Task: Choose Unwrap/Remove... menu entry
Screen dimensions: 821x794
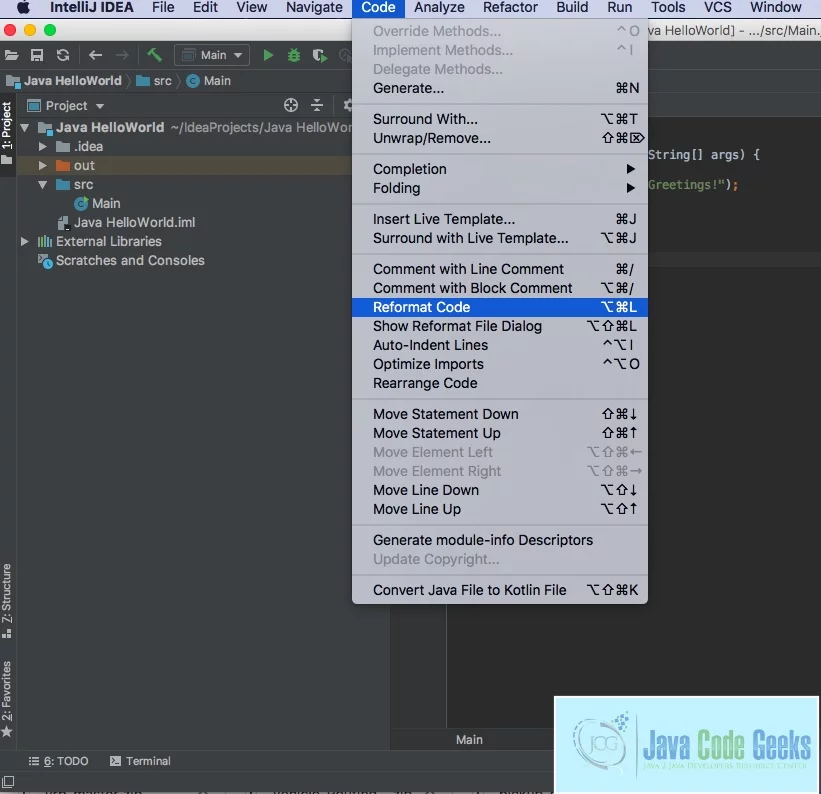Action: click(500, 138)
